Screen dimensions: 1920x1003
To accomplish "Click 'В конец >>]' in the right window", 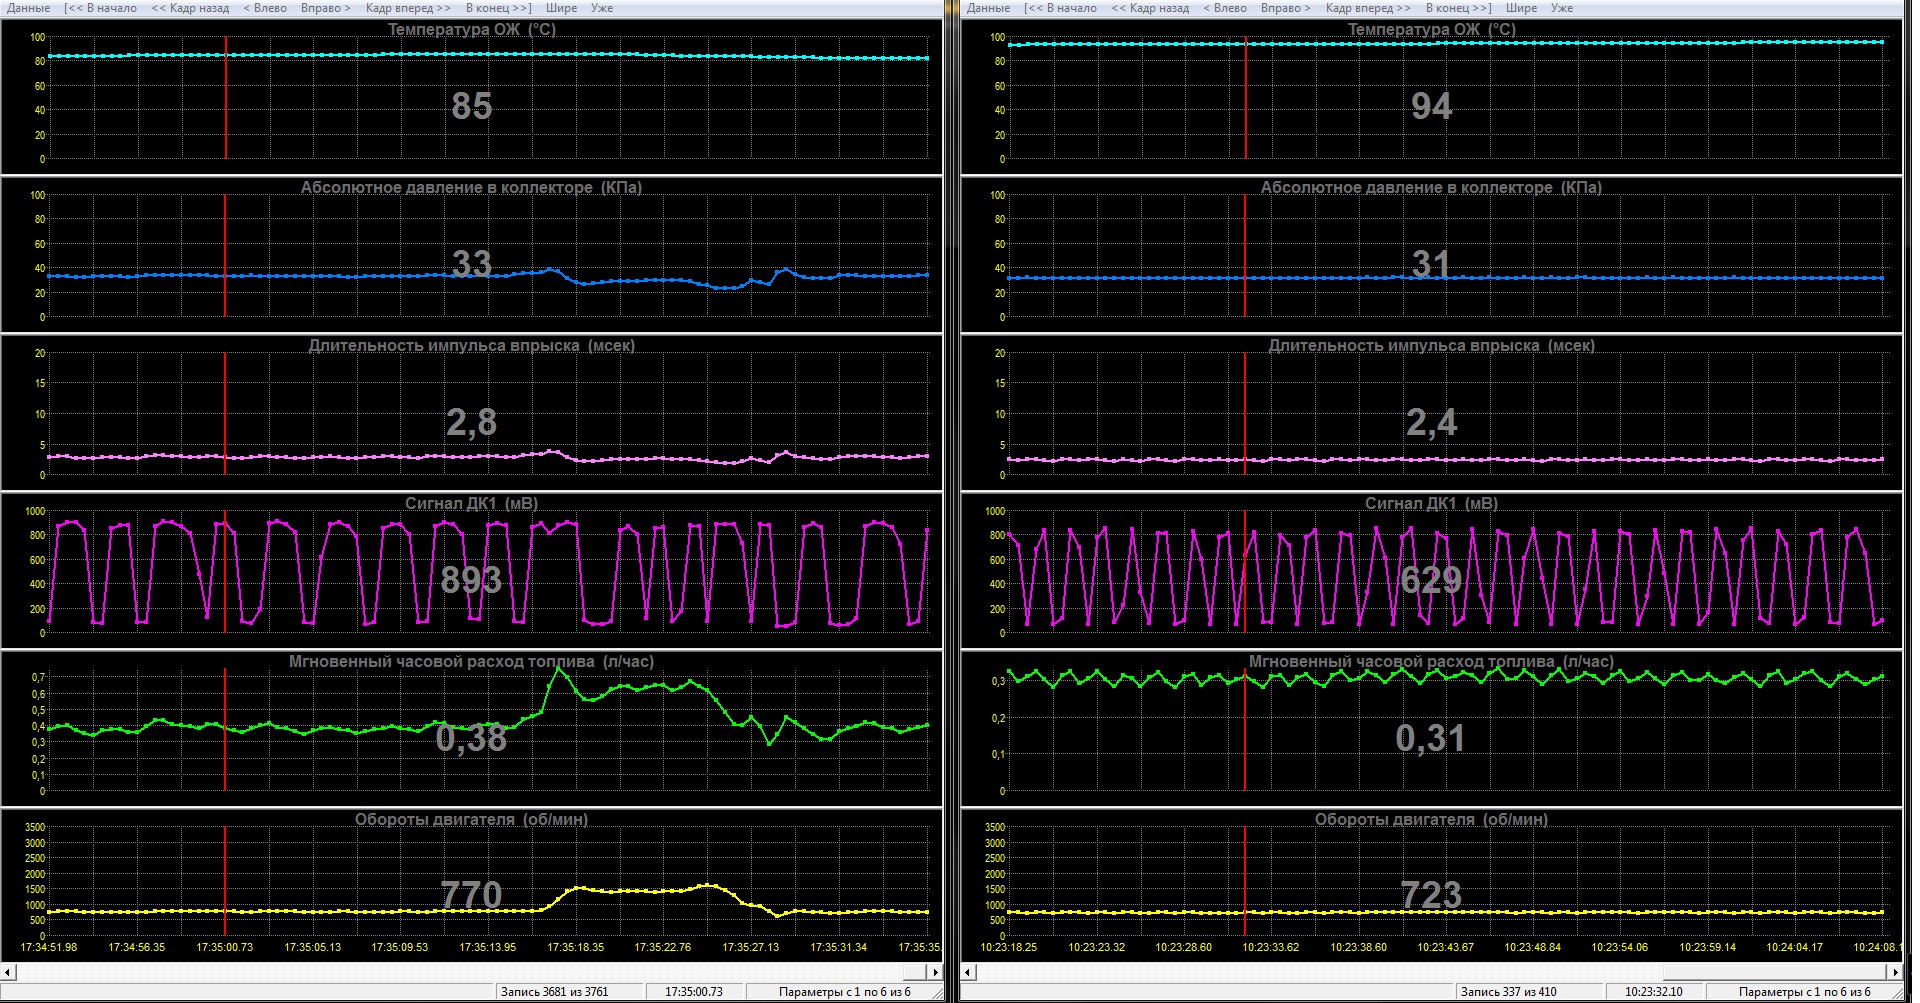I will (1459, 8).
